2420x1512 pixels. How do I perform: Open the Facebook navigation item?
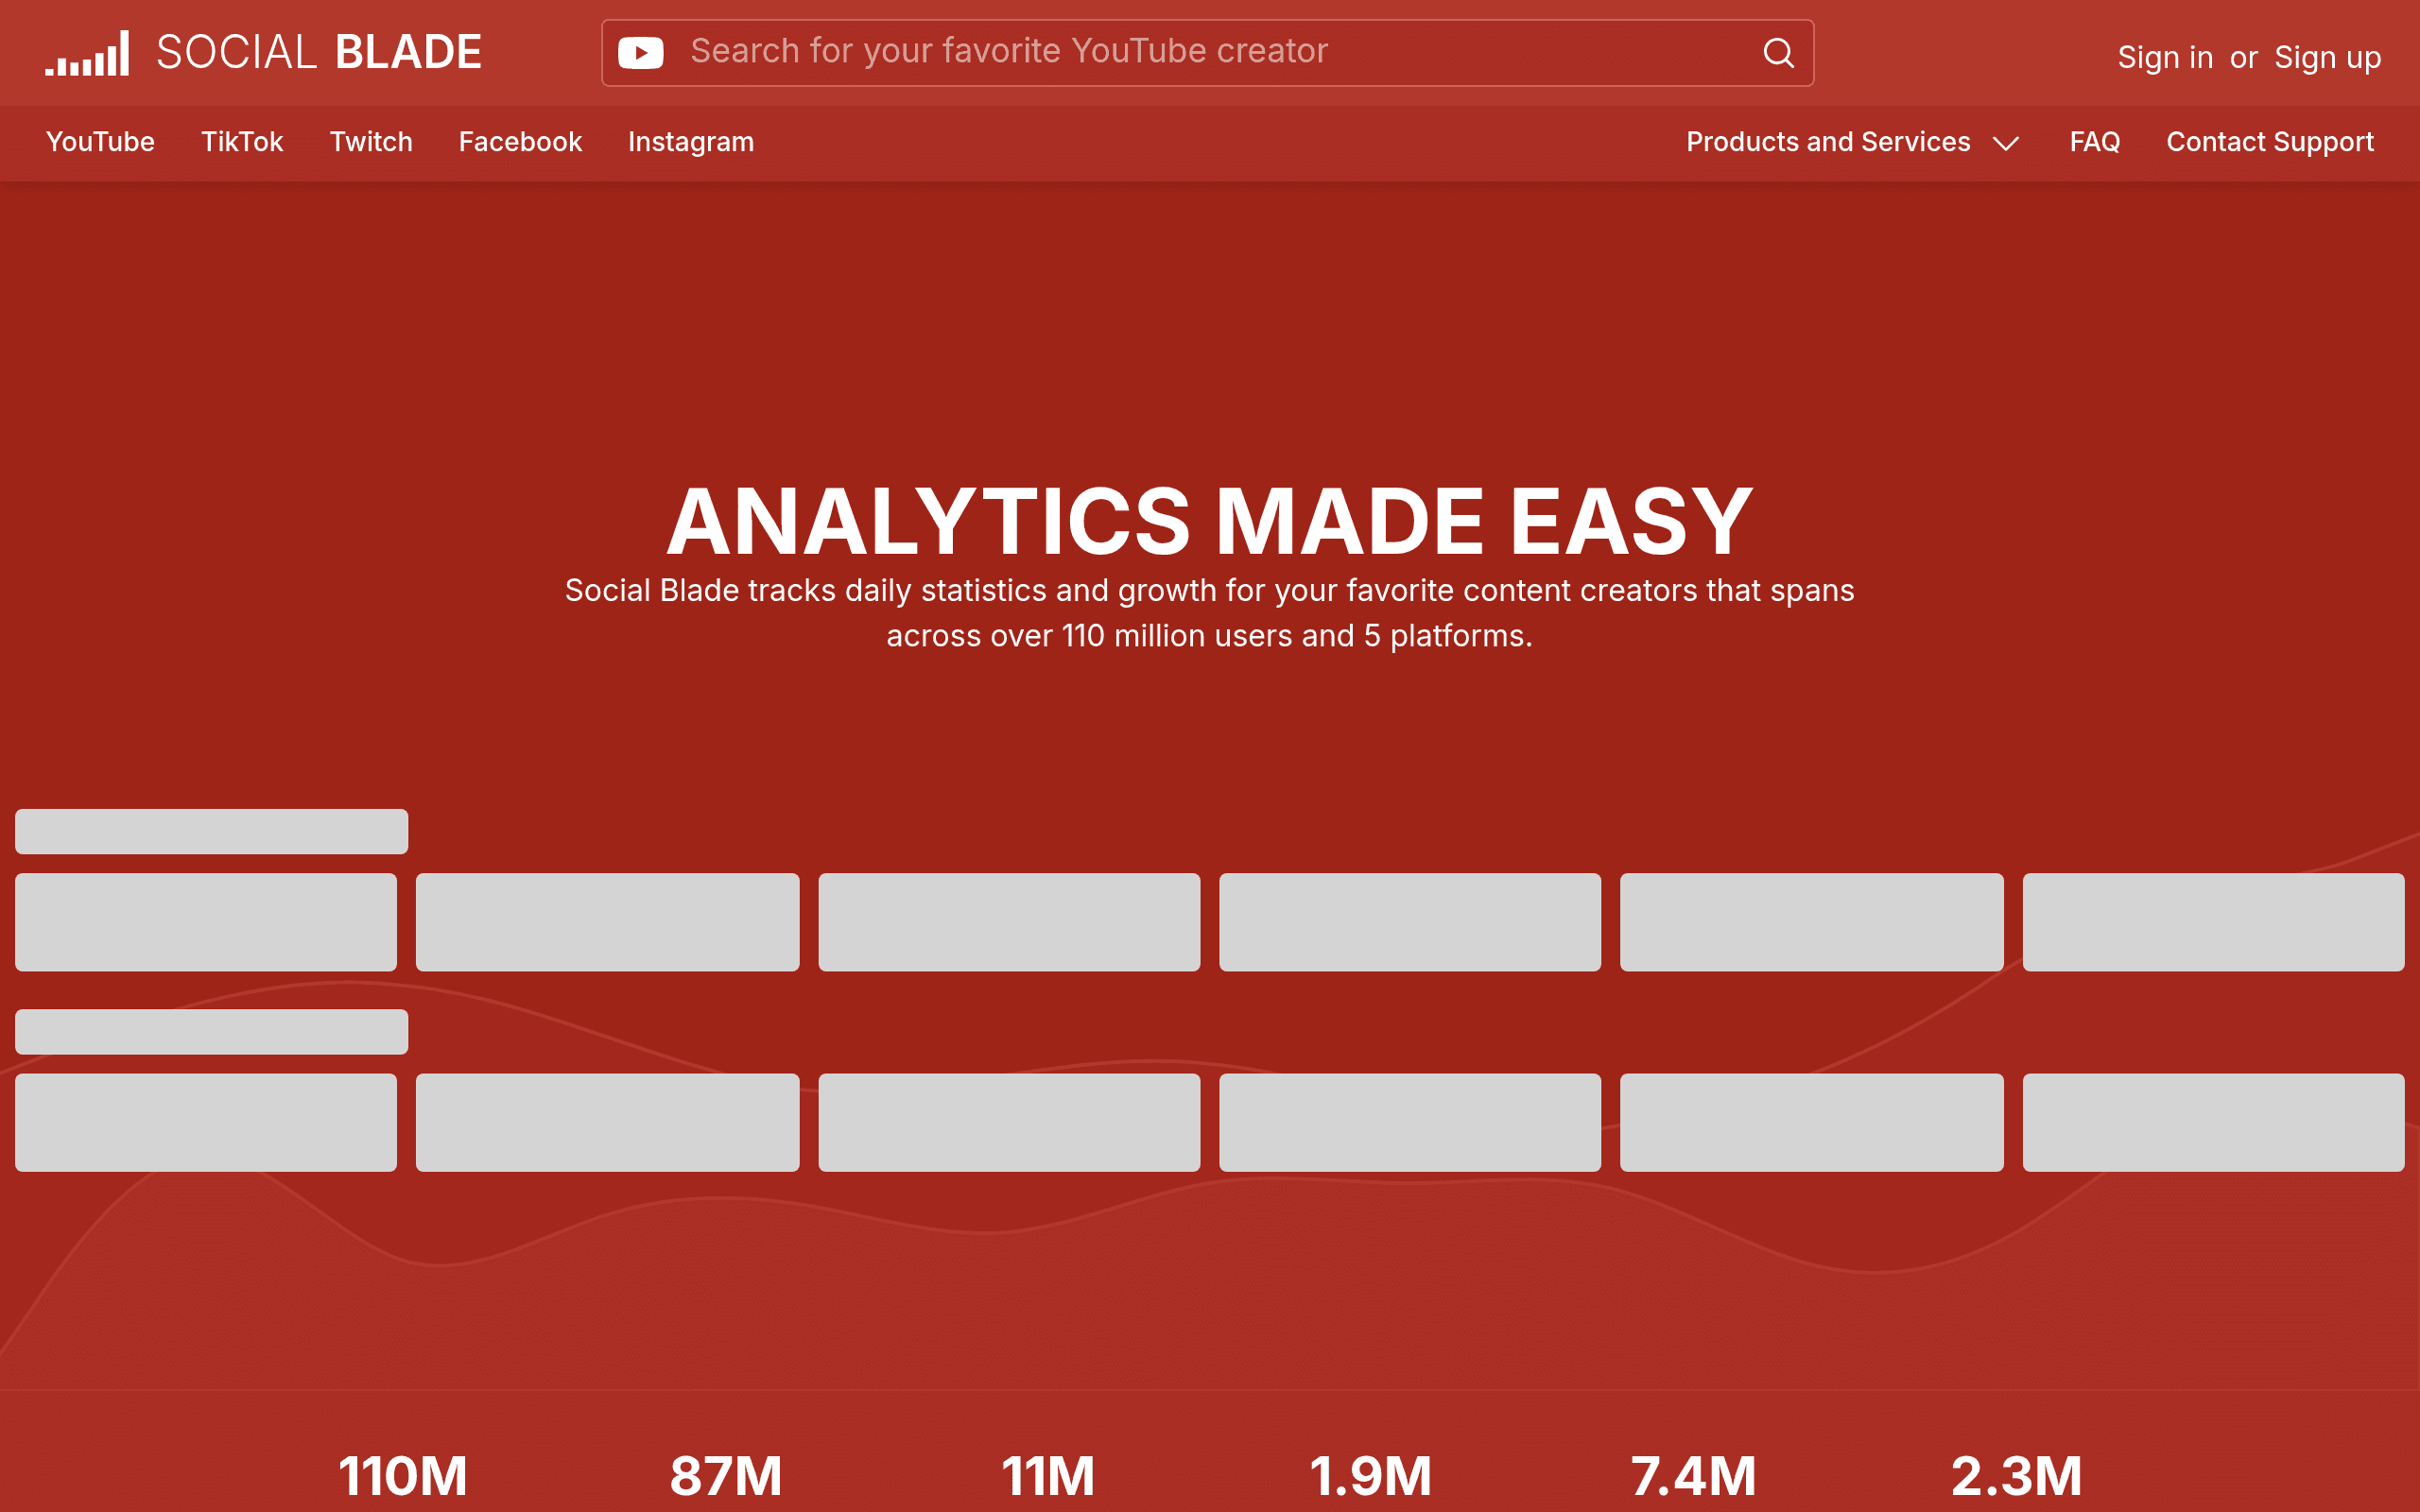coord(520,142)
